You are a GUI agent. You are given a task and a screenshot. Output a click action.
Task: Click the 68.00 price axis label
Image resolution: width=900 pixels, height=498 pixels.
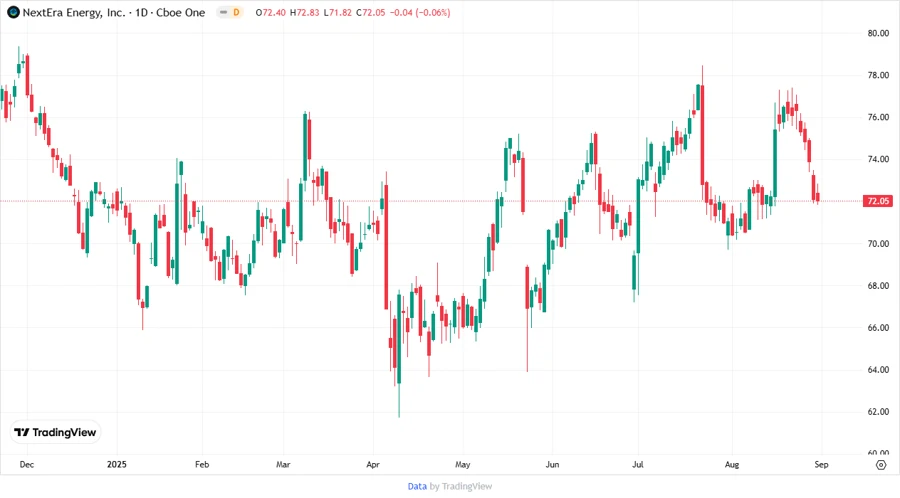tap(878, 285)
